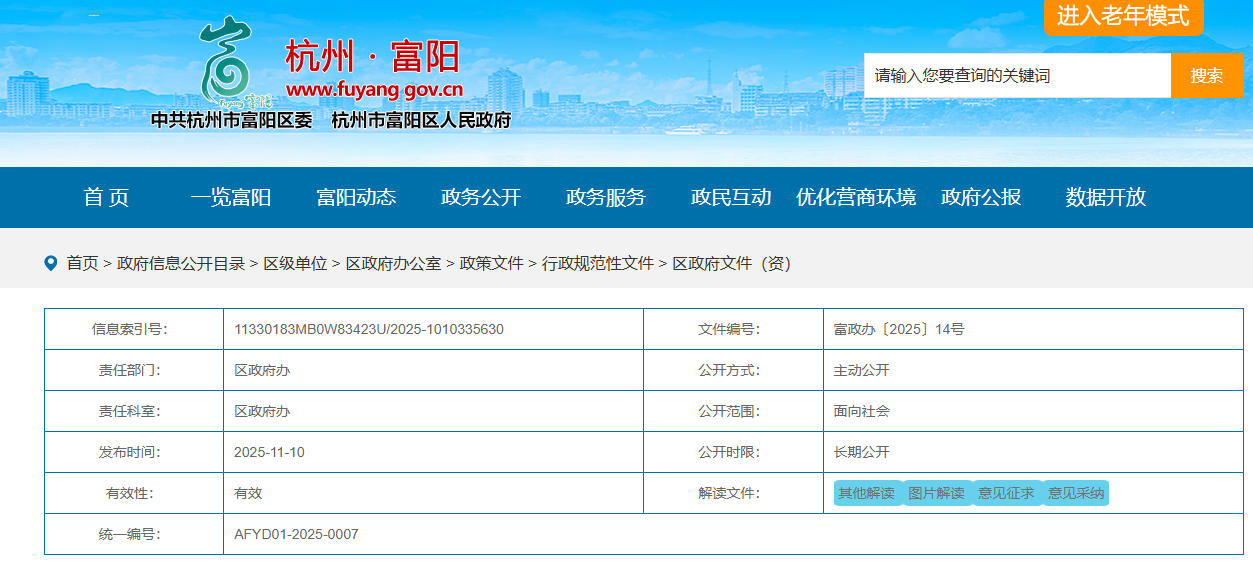This screenshot has height=571, width=1253.
Task: Click the 解读文件 label cell
Action: point(734,493)
